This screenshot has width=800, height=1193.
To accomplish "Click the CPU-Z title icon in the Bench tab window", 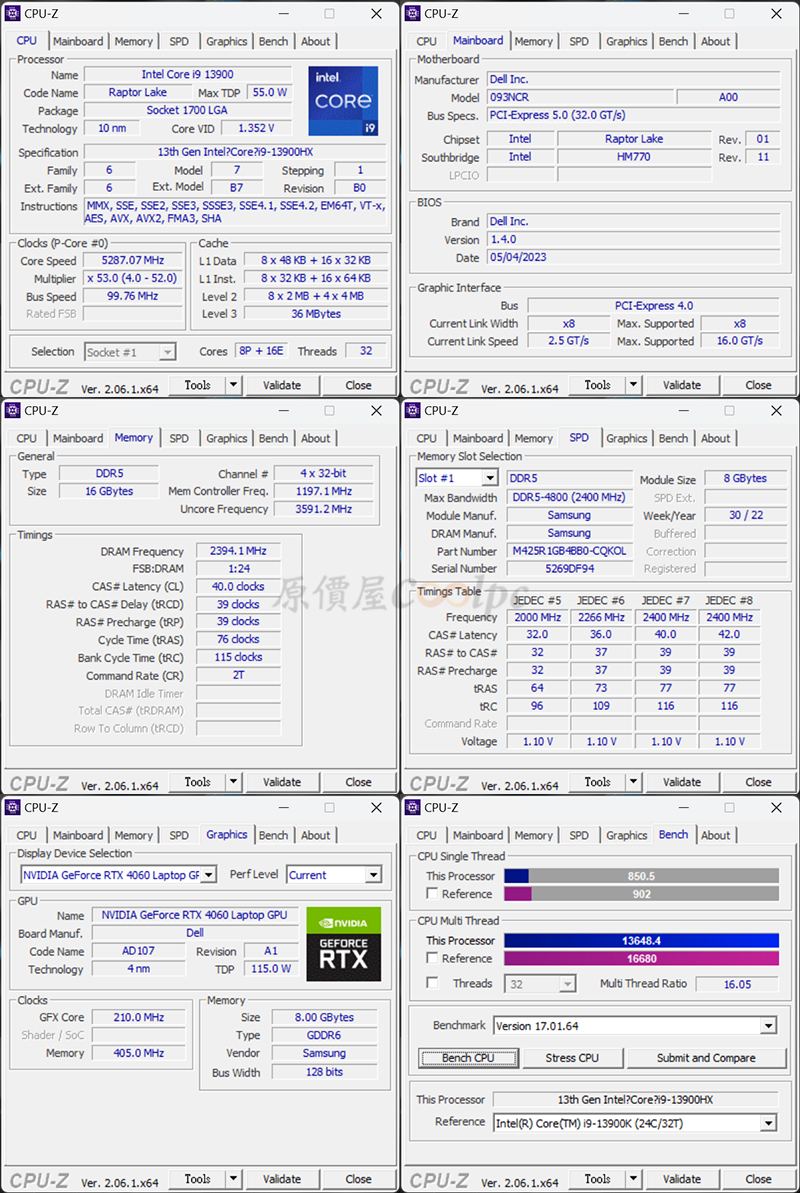I will pyautogui.click(x=413, y=807).
